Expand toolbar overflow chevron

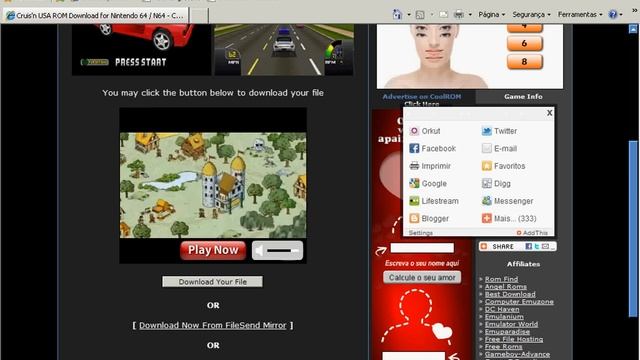tap(634, 11)
